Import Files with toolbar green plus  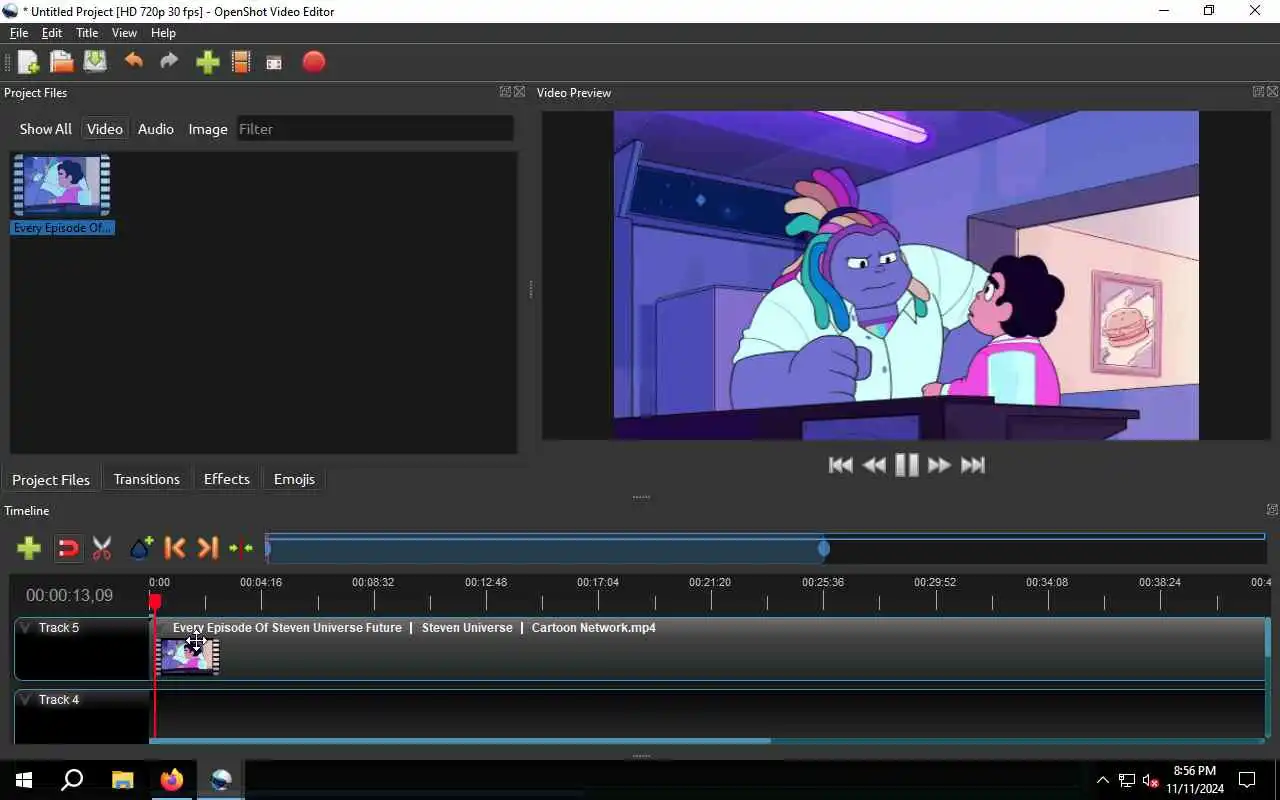pos(207,62)
